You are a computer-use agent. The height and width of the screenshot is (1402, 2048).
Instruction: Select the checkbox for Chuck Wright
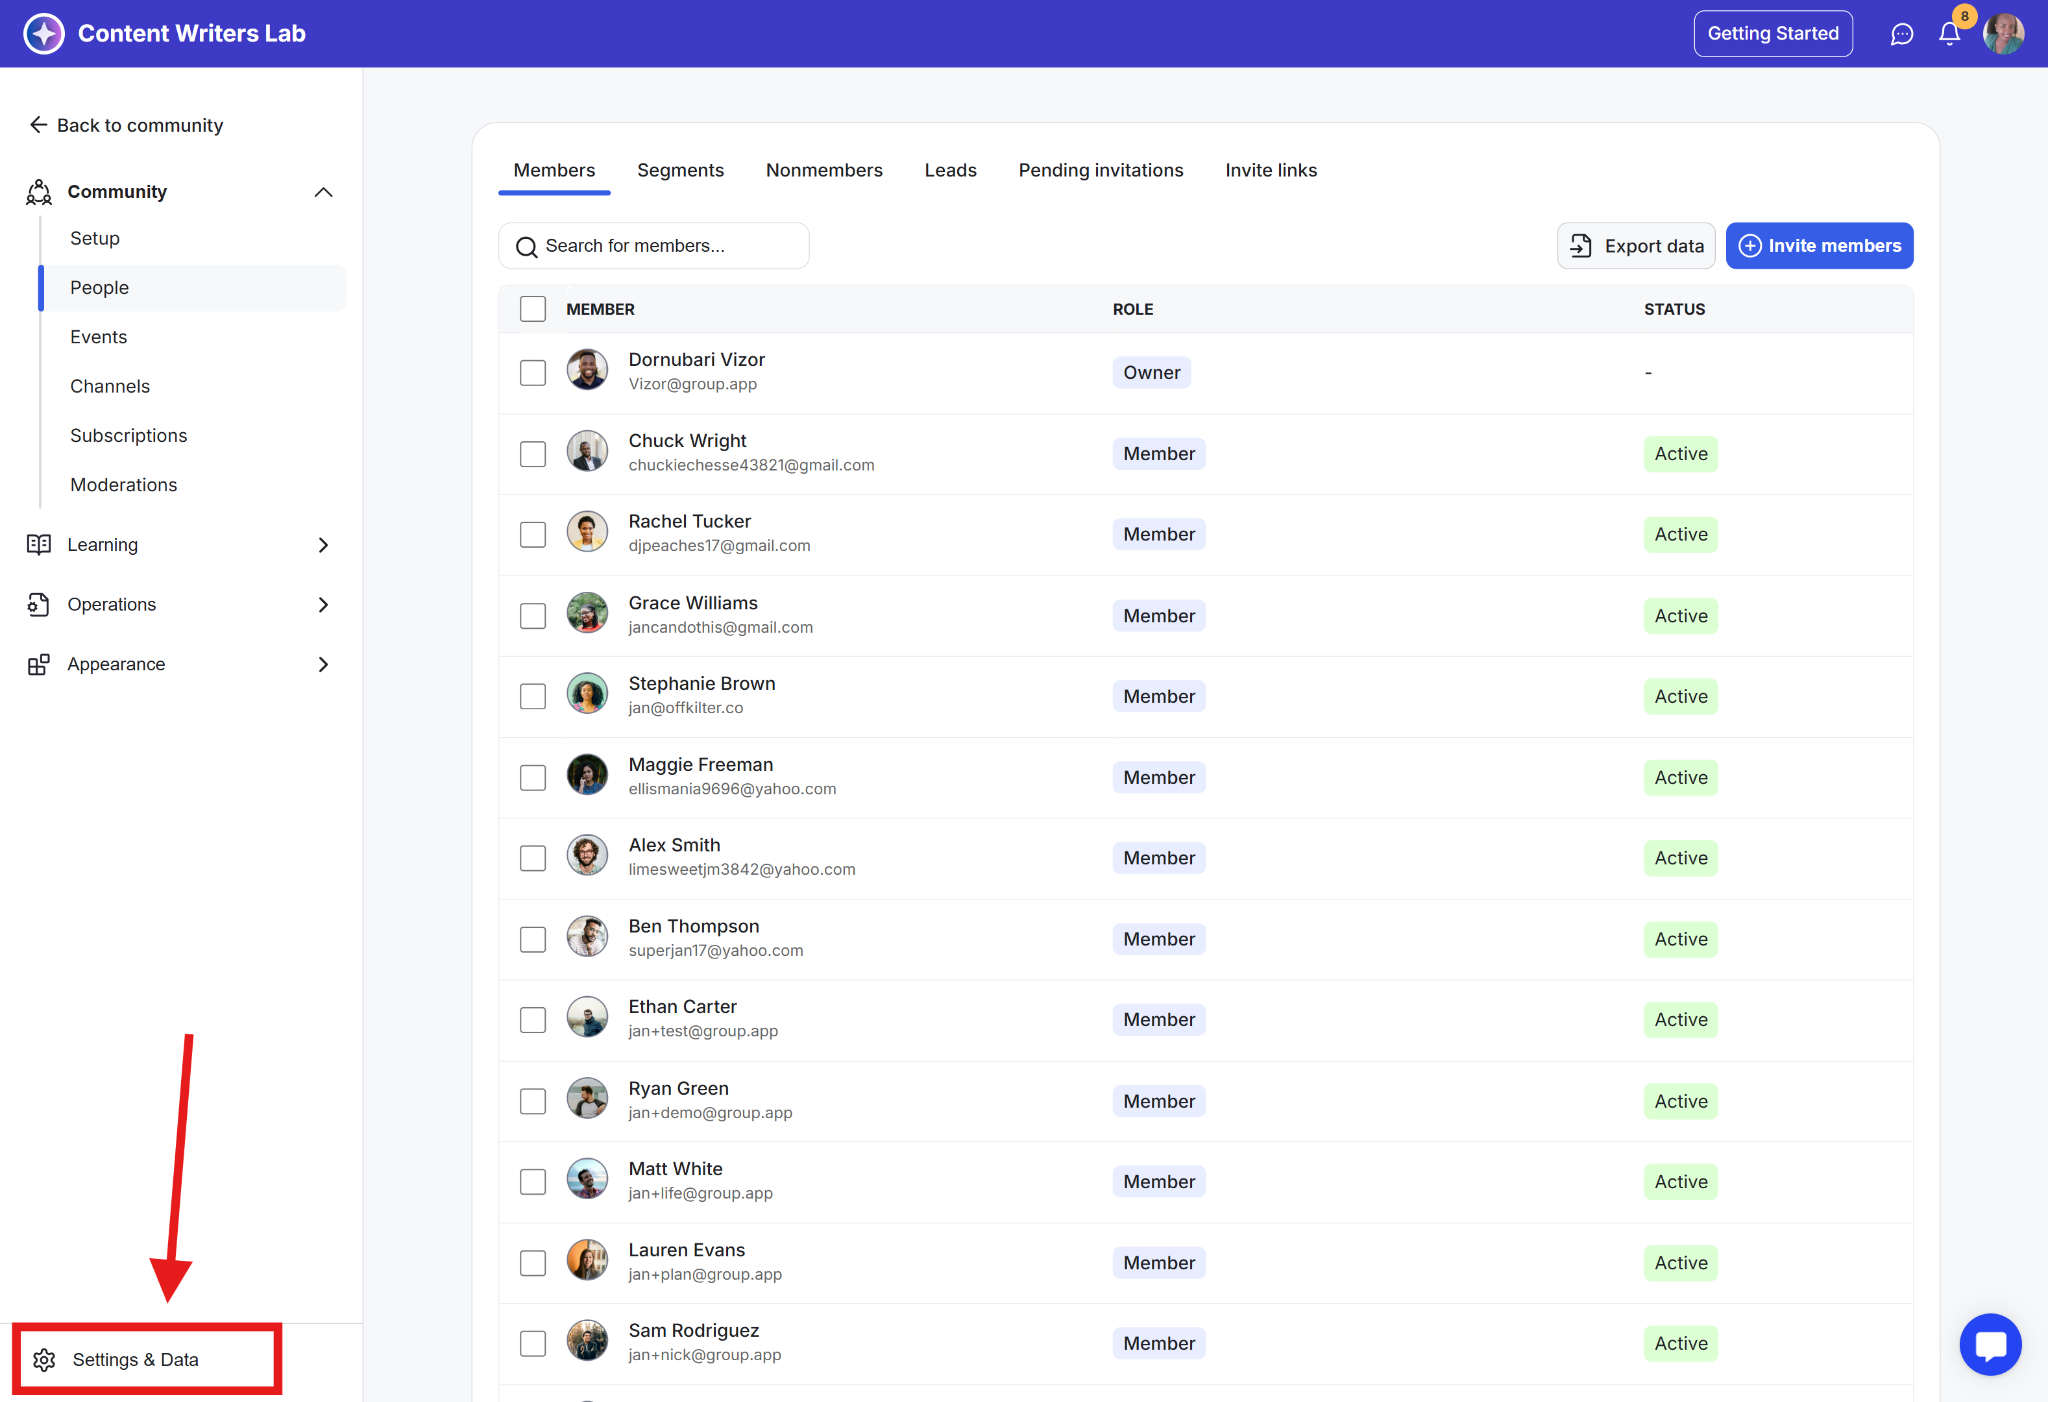point(533,454)
